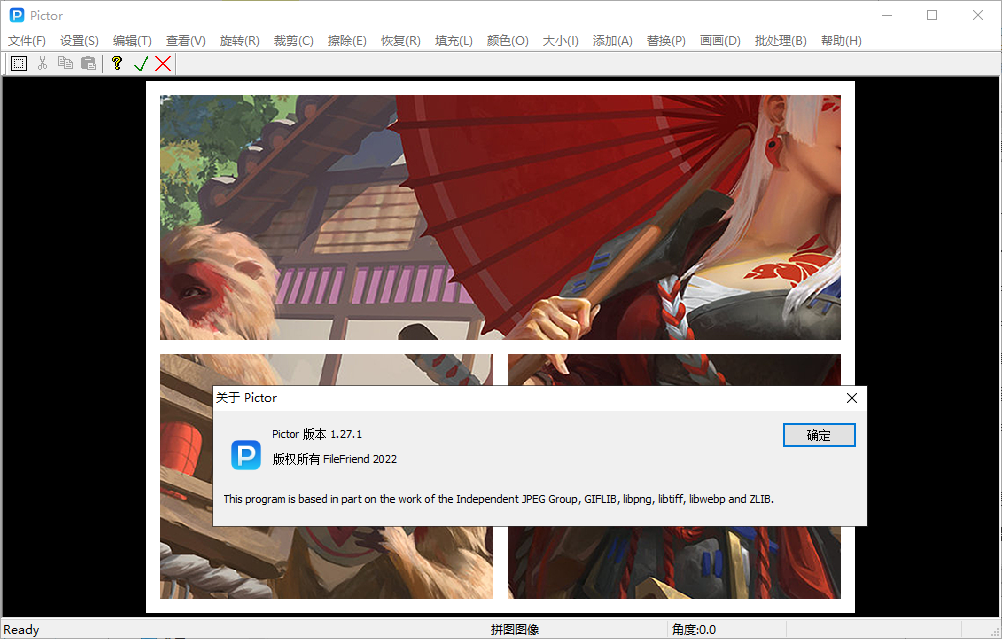
Task: Open the 擦除(E) menu
Action: [347, 41]
